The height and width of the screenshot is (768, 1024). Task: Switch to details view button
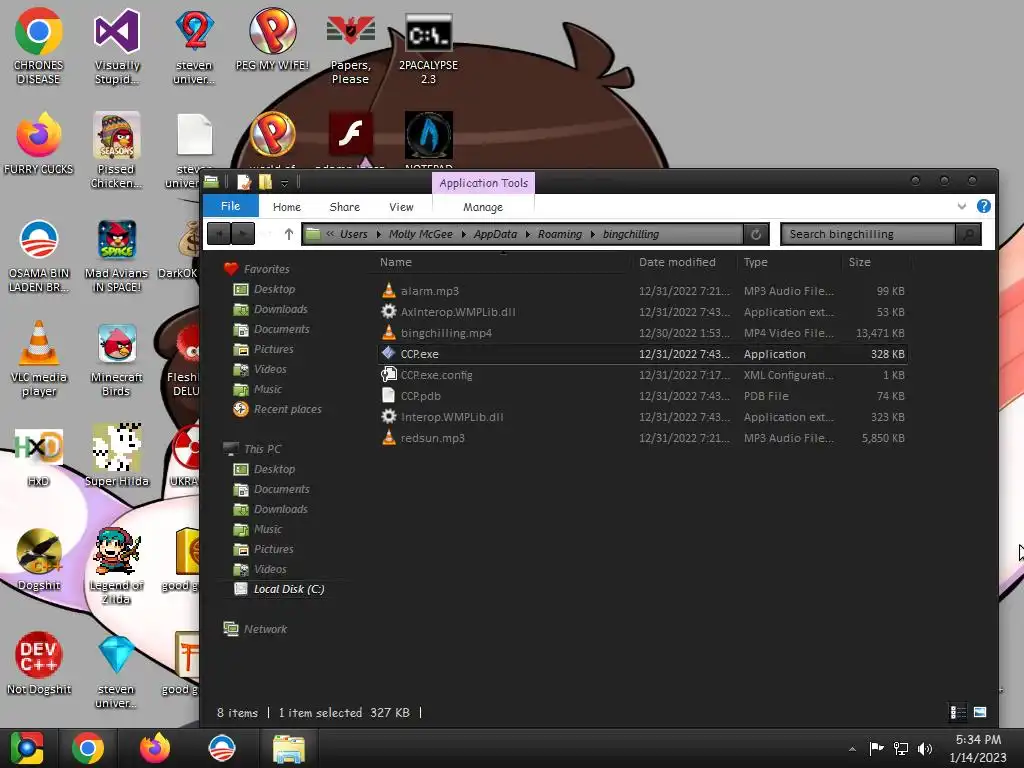pos(957,712)
